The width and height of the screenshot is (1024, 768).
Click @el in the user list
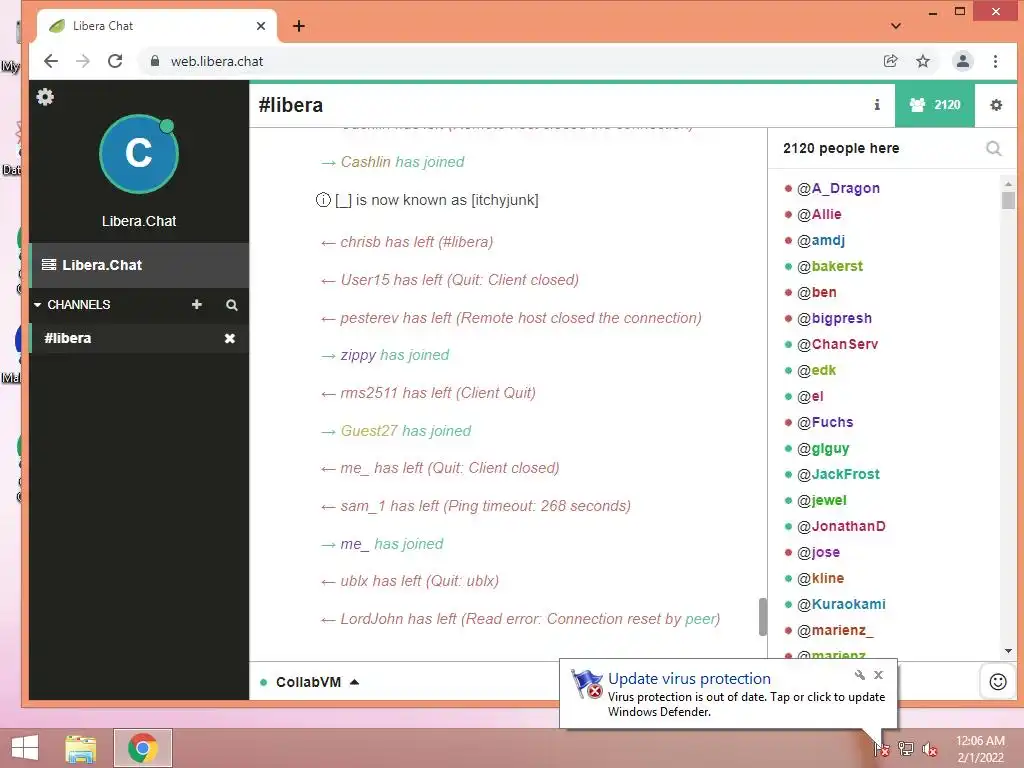[810, 396]
